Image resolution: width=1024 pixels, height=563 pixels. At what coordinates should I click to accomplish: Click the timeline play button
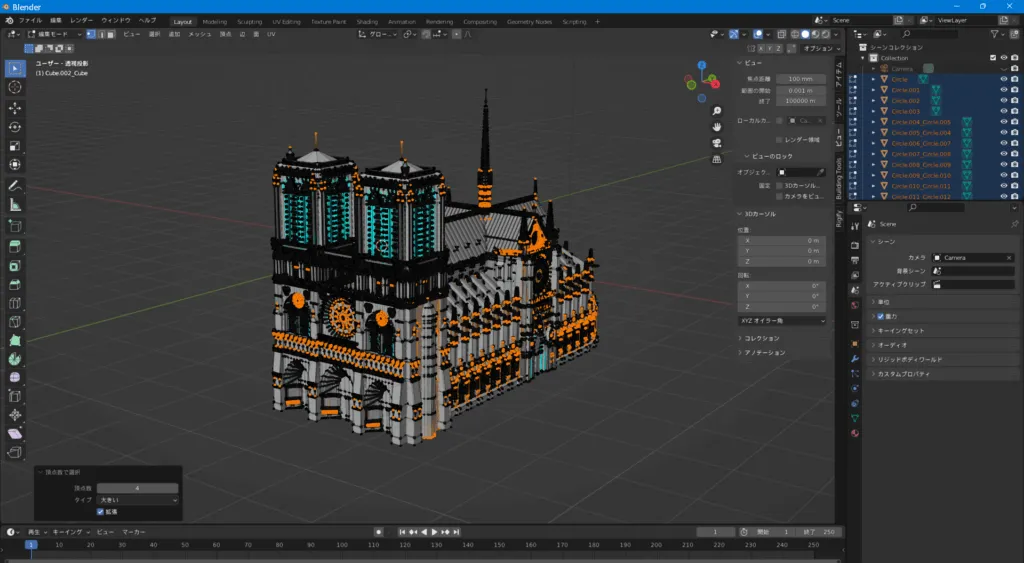point(434,532)
